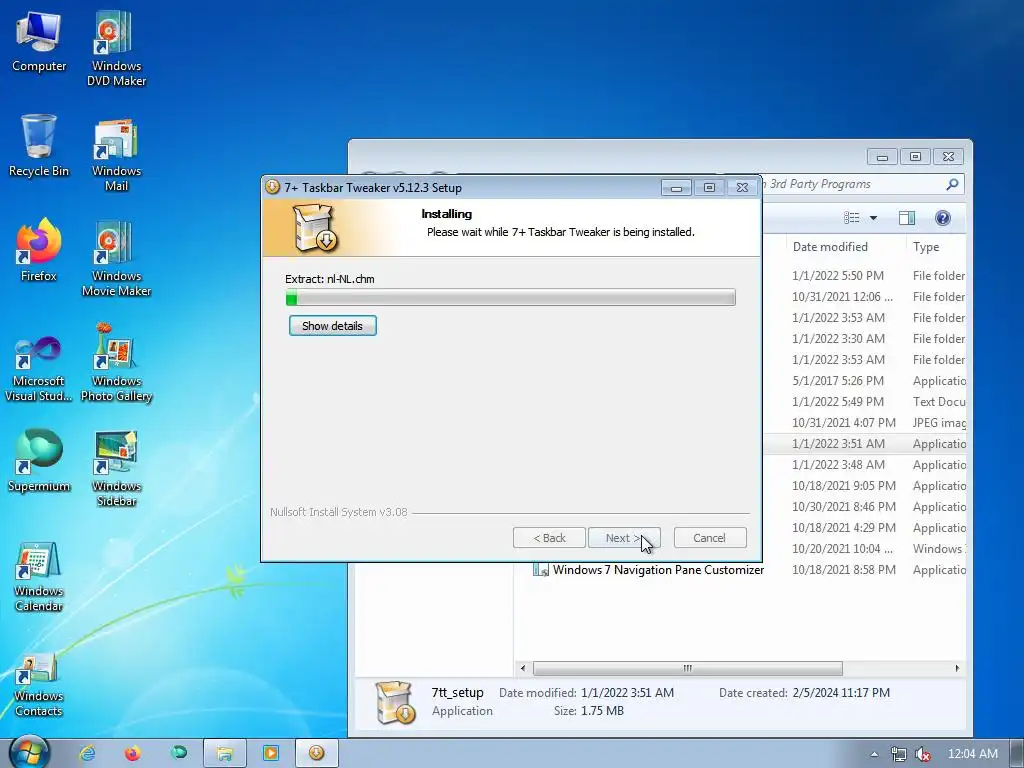
Task: Click the Cancel button in Setup
Action: pos(709,538)
